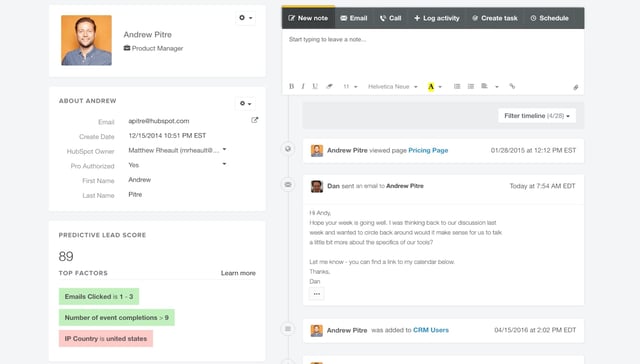Open the About Andrew settings gear dropdown
Image resolution: width=640 pixels, height=364 pixels.
245,104
